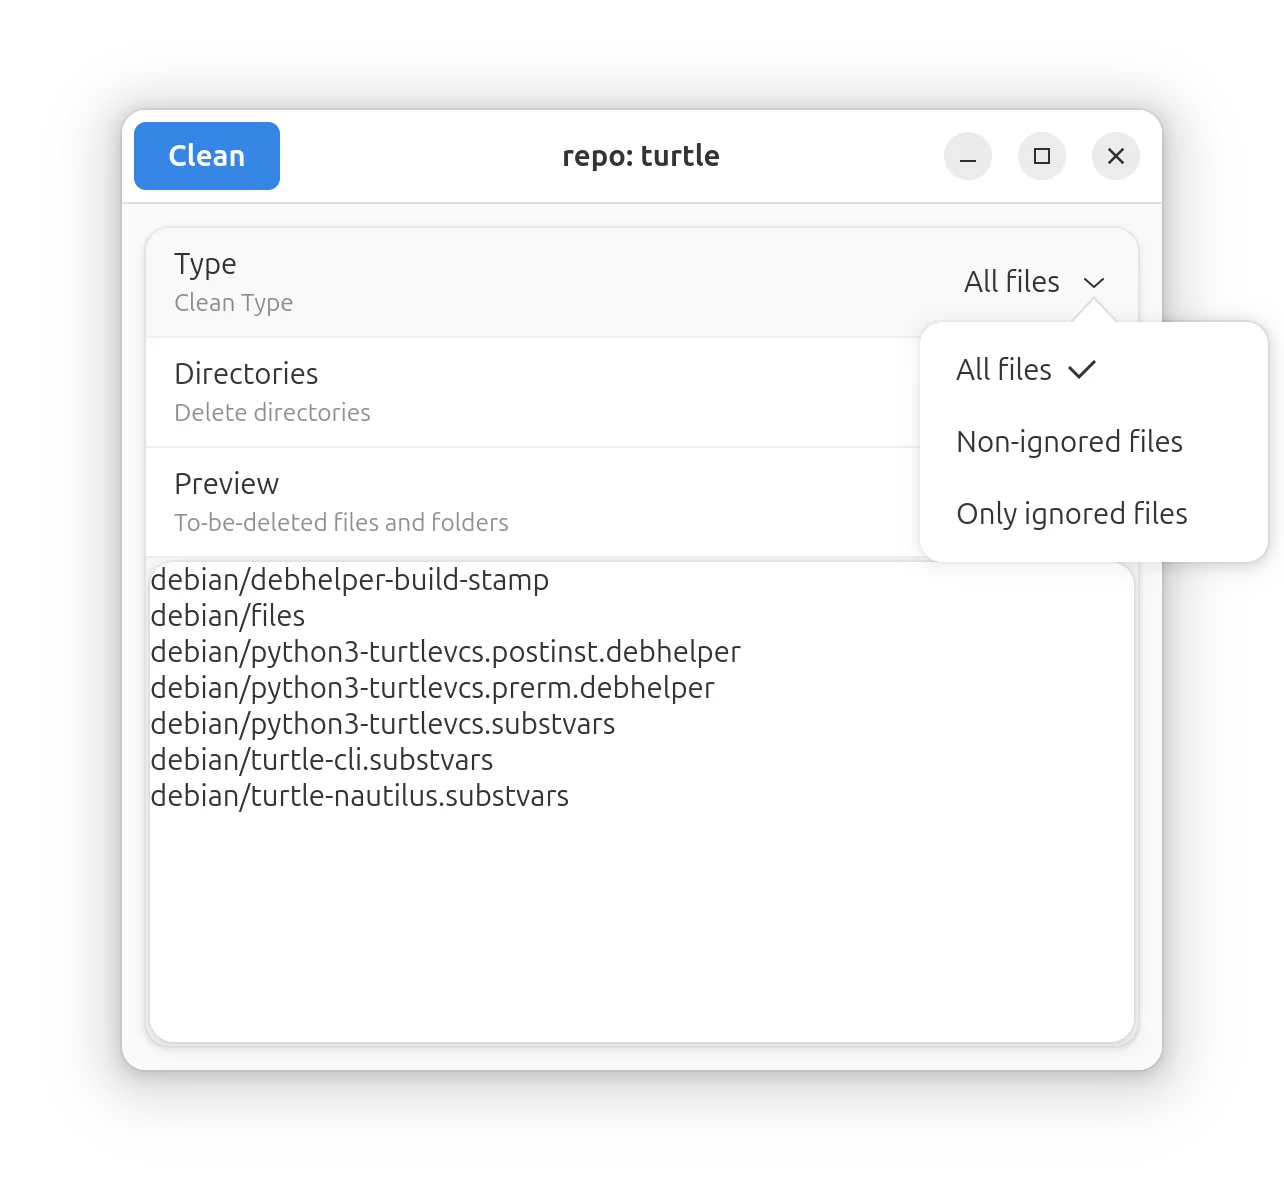Screen dimensions: 1284x1204
Task: Click the debian/turtle-cli.substvars line
Action: click(321, 760)
